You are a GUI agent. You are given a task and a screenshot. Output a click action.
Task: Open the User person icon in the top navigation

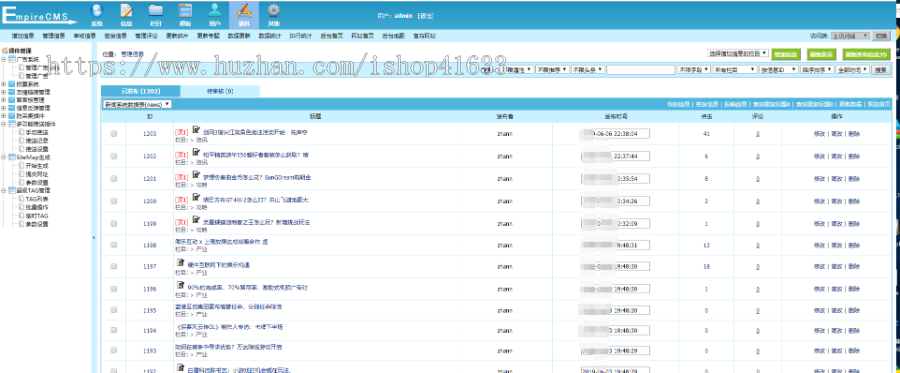(215, 10)
